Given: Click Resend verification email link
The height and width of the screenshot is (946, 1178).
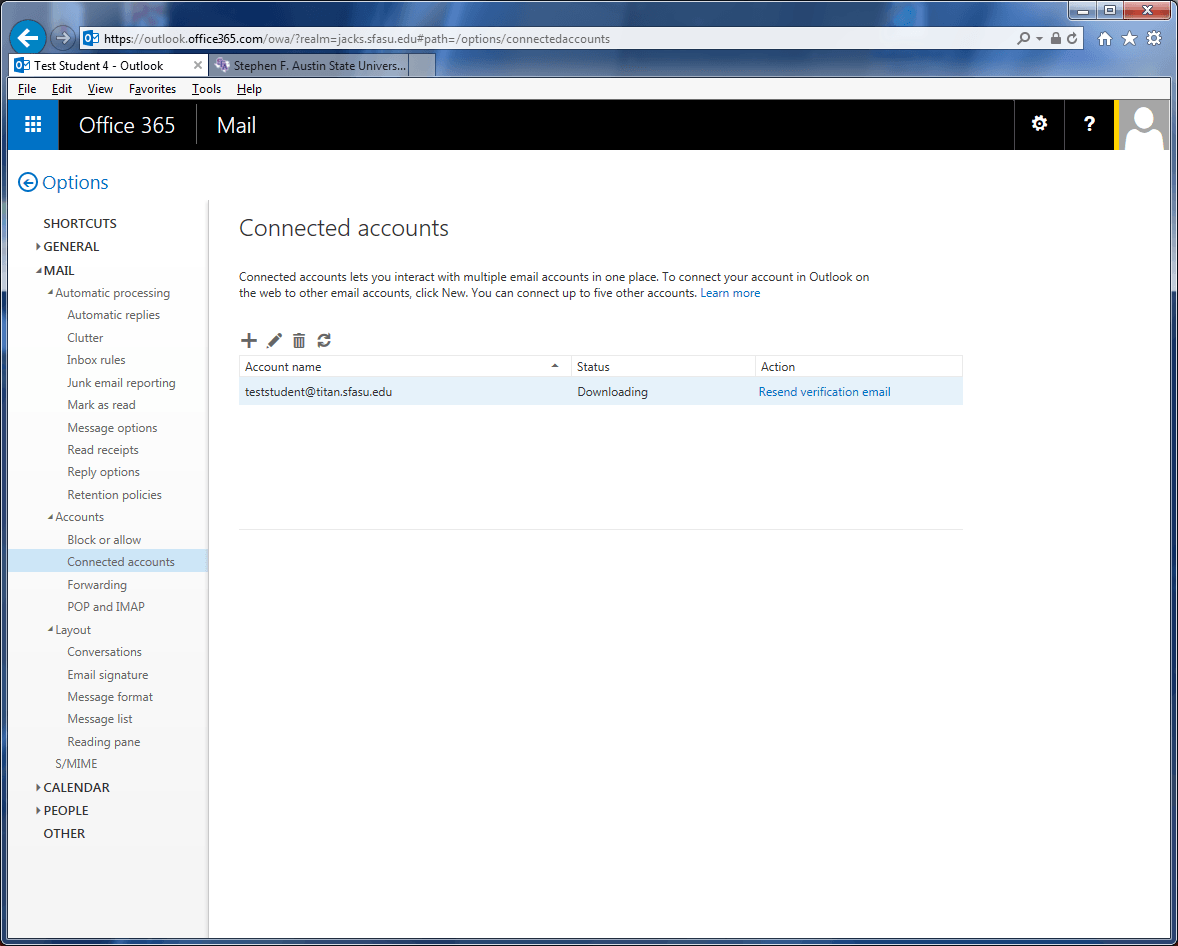Looking at the screenshot, I should click(824, 392).
